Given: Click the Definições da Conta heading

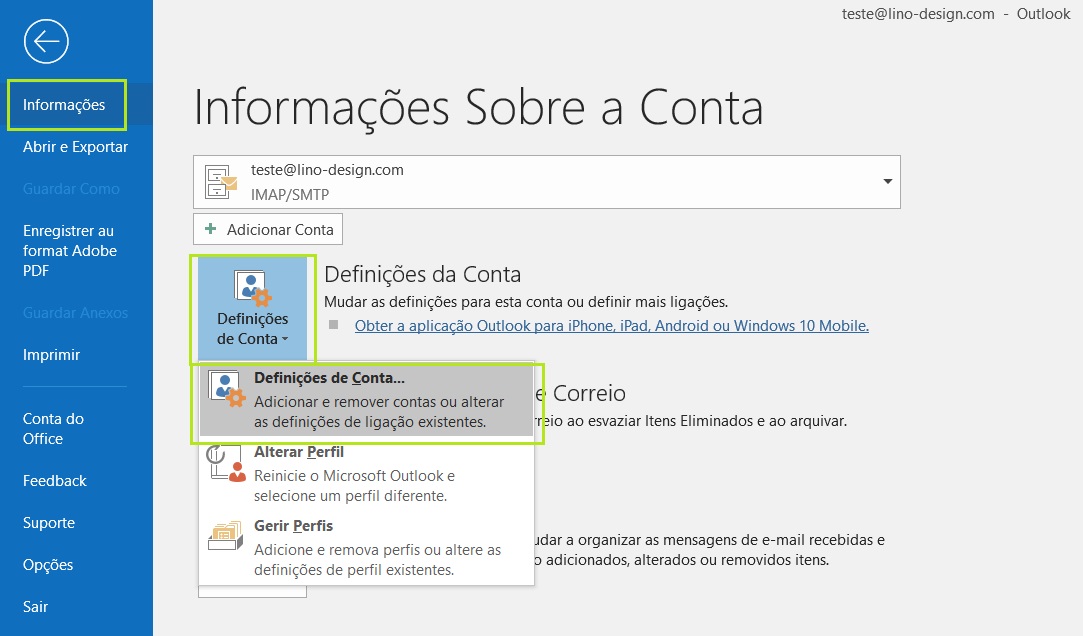Looking at the screenshot, I should point(423,274).
